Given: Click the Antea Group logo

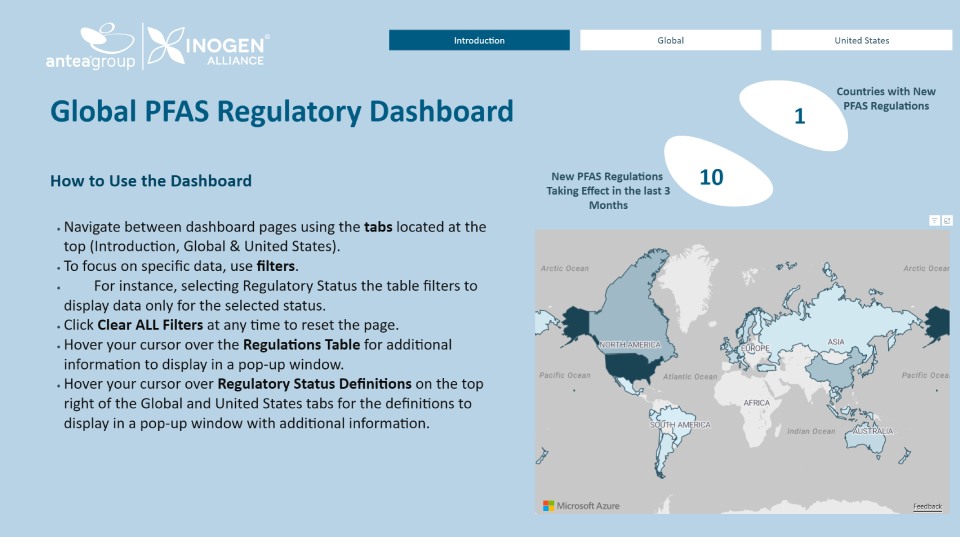Looking at the screenshot, I should pos(90,46).
